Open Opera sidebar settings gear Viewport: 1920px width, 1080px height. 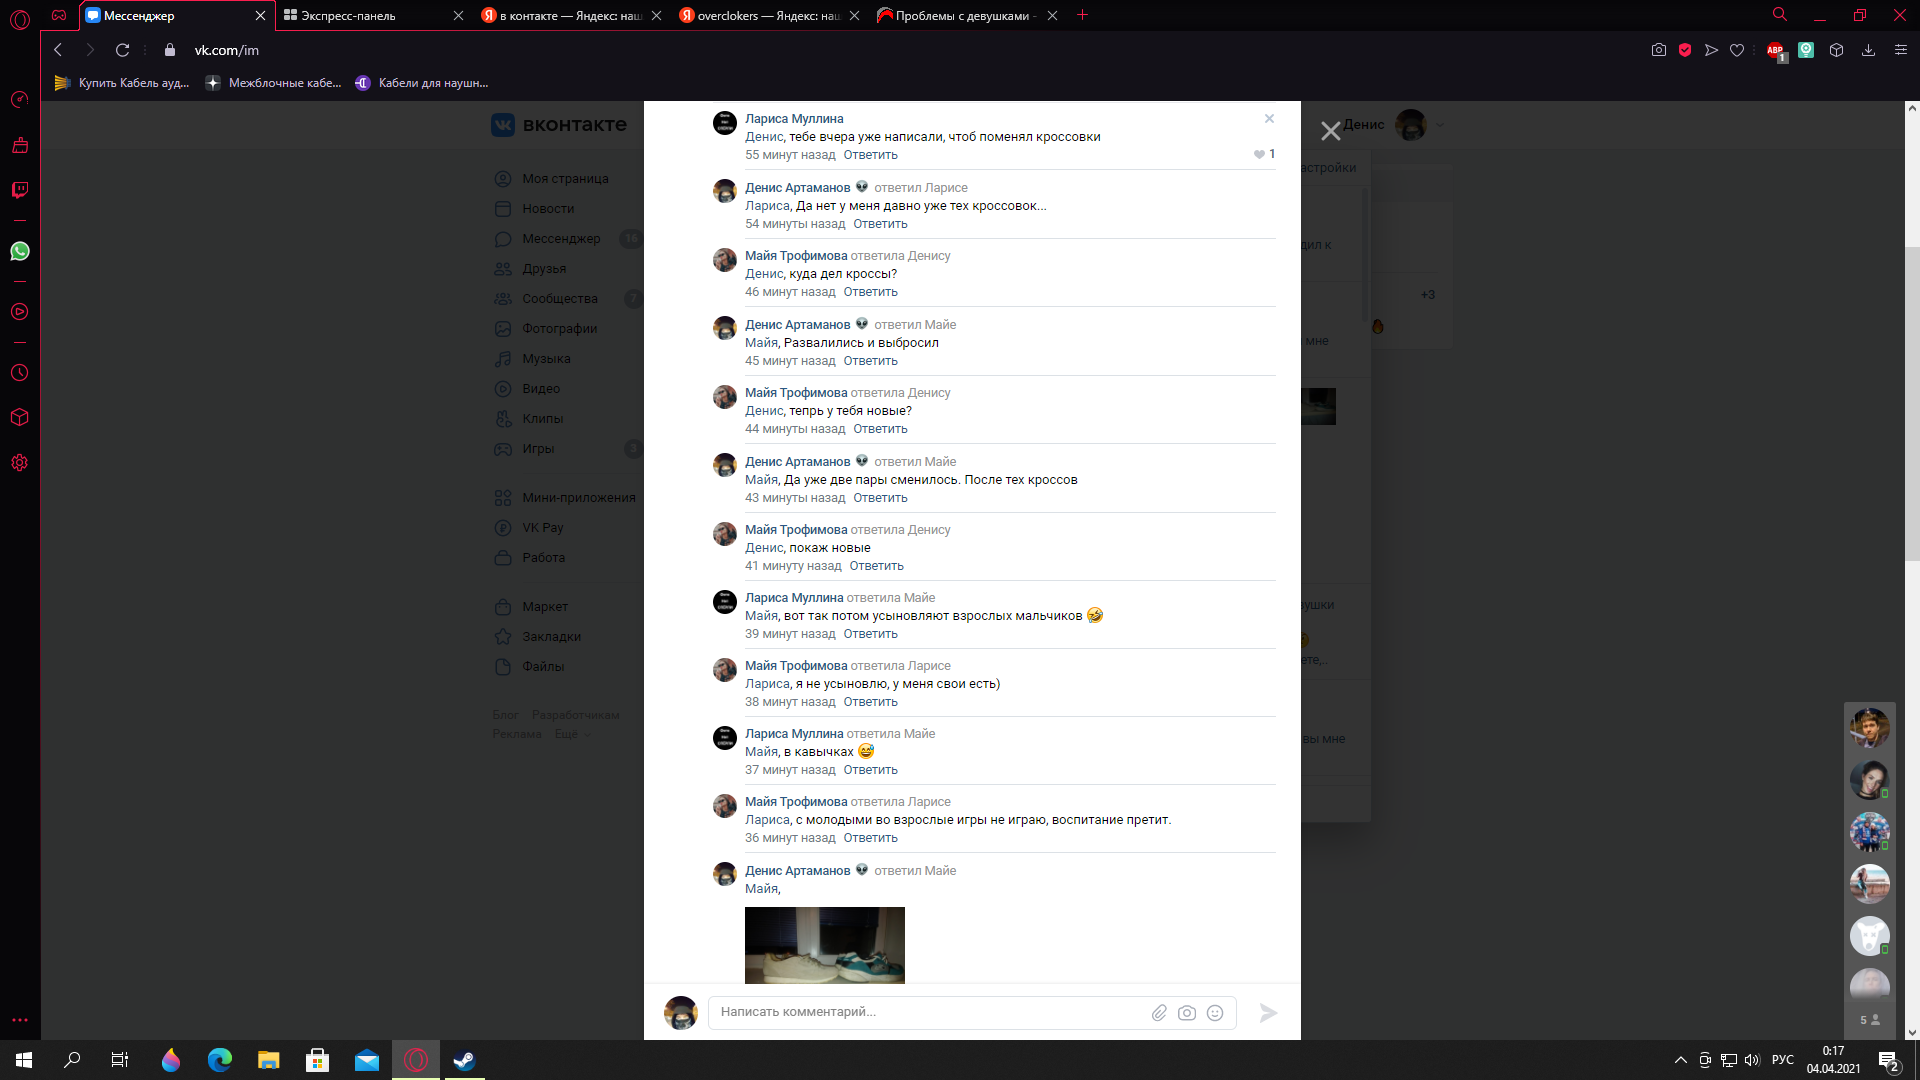coord(20,463)
